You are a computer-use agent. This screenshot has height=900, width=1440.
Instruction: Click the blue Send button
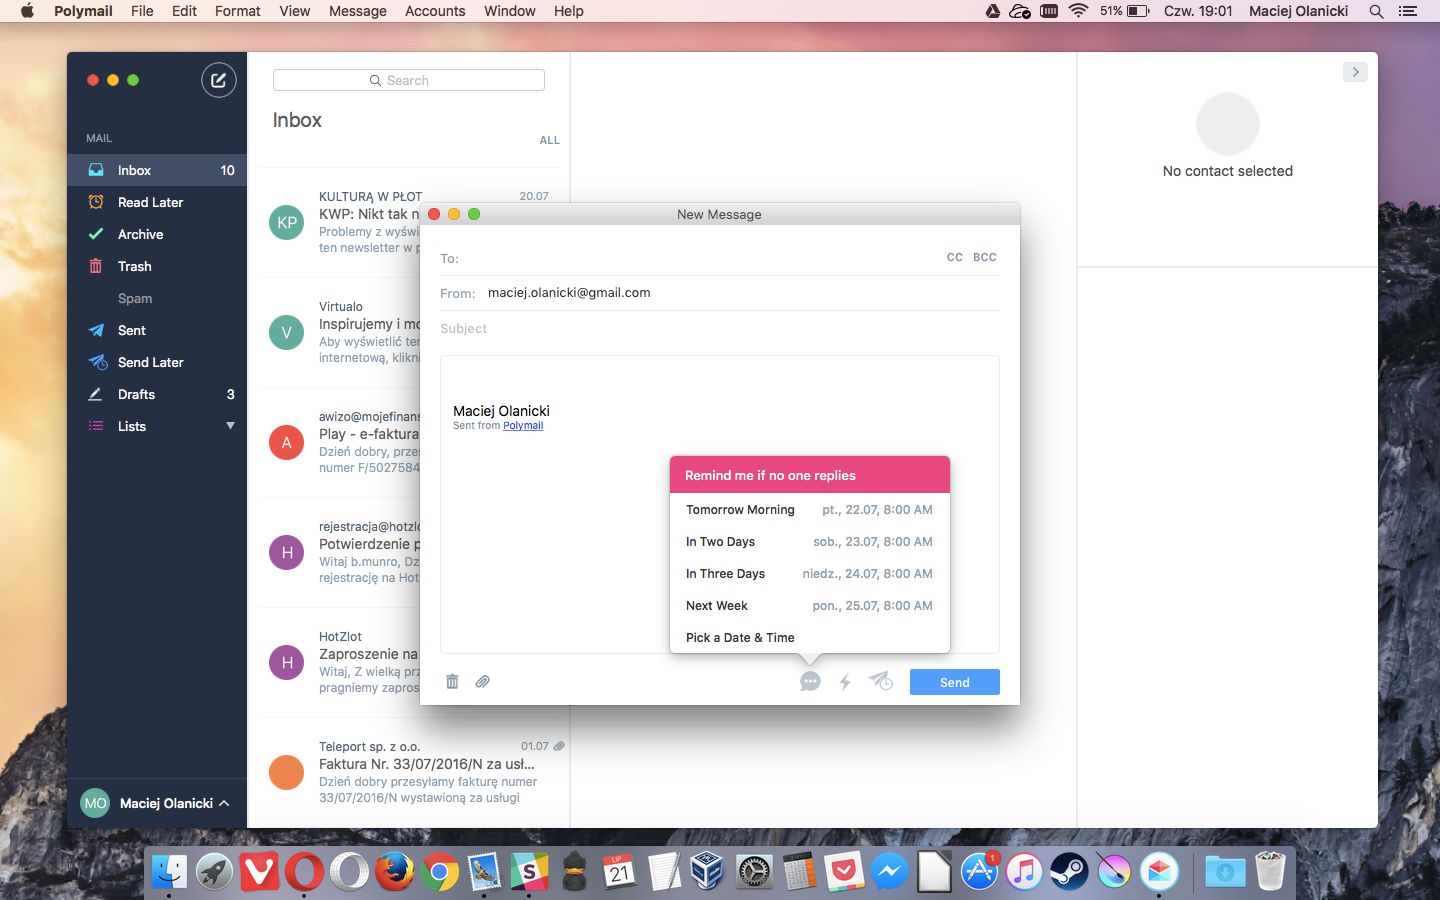click(x=955, y=682)
